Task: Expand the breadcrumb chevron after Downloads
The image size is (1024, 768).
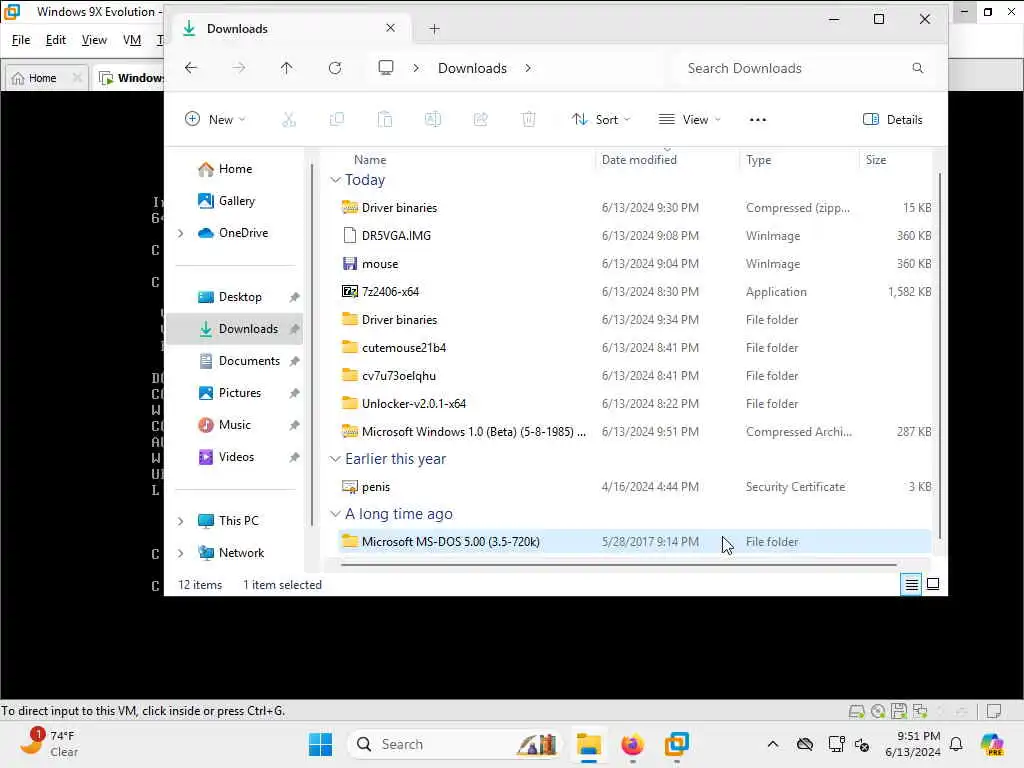Action: point(528,68)
